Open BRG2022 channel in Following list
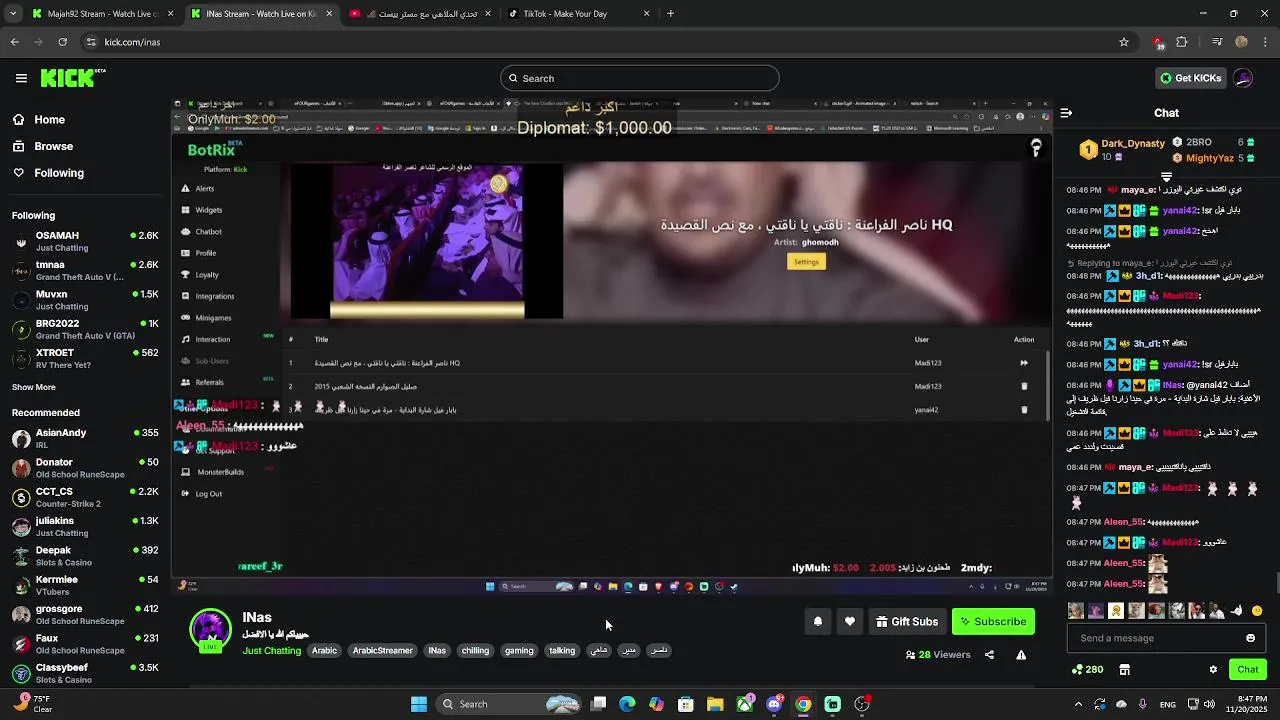This screenshot has height=720, width=1280. click(84, 329)
